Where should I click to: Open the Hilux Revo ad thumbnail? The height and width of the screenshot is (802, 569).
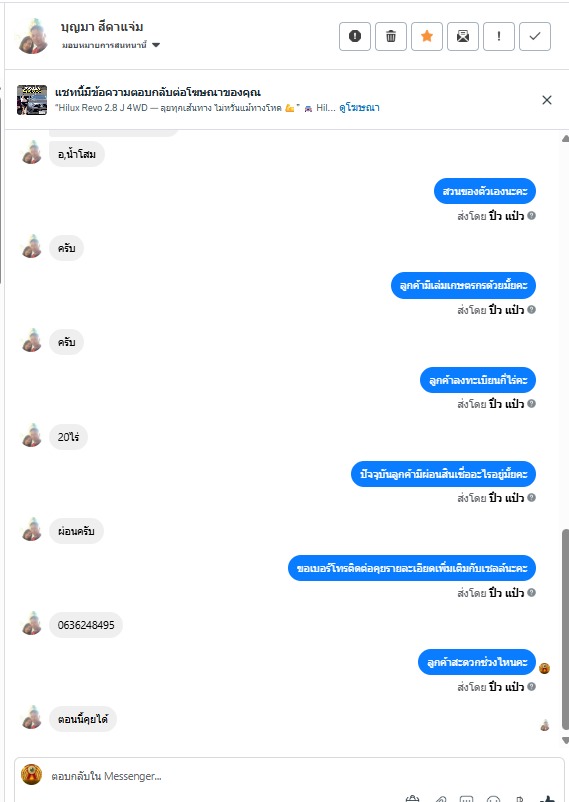pos(32,100)
